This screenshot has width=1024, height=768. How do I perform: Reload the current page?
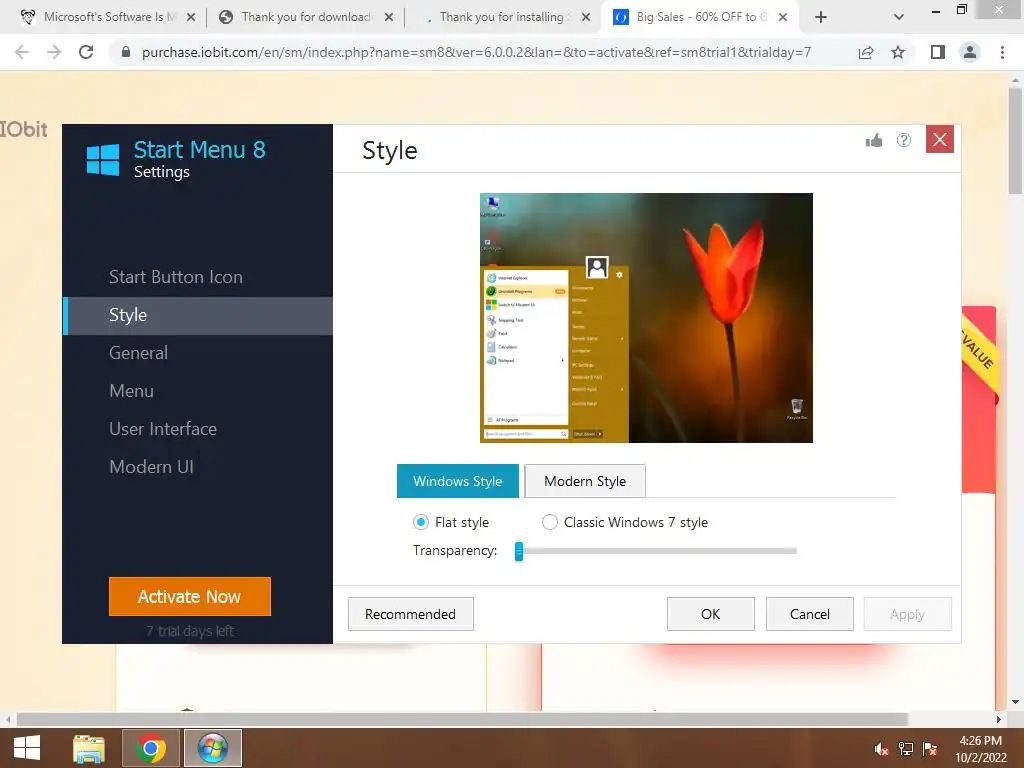tap(86, 52)
